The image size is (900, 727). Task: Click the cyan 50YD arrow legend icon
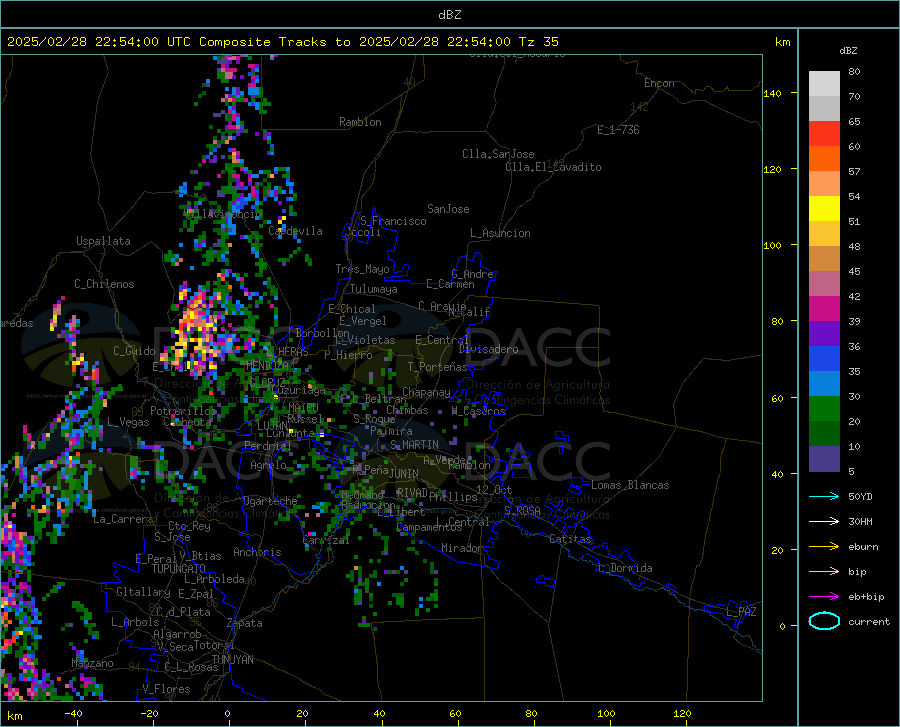[824, 496]
